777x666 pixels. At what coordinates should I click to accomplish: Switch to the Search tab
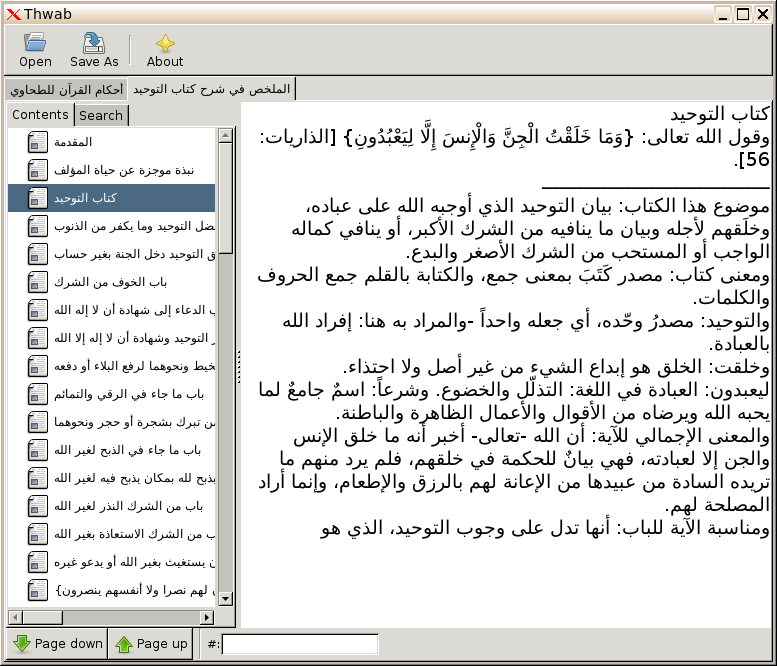coord(101,115)
